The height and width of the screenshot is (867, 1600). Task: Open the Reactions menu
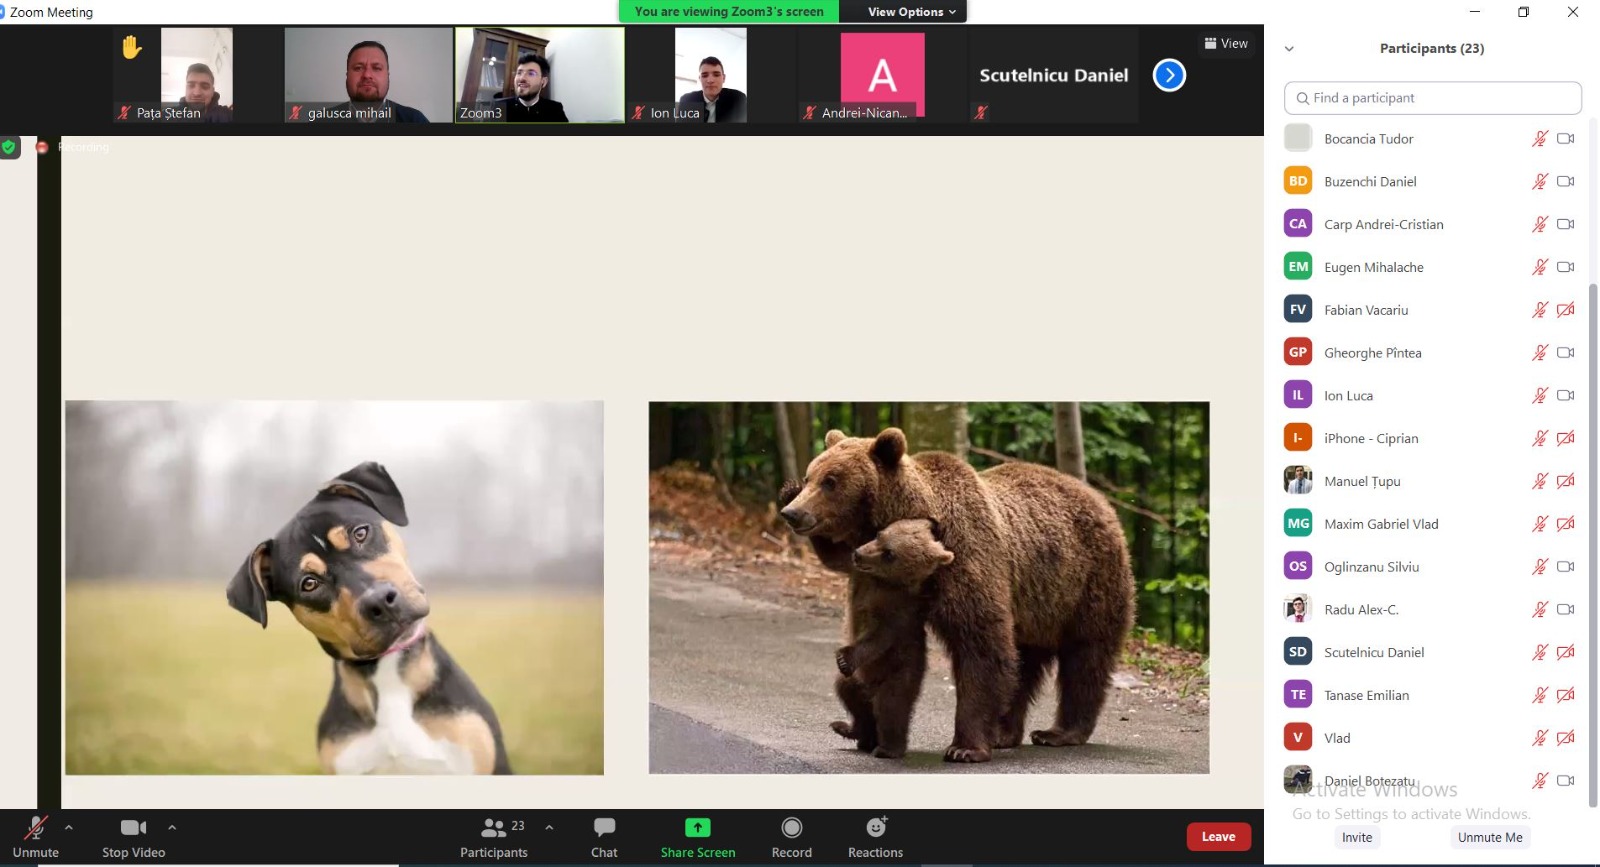pos(875,828)
